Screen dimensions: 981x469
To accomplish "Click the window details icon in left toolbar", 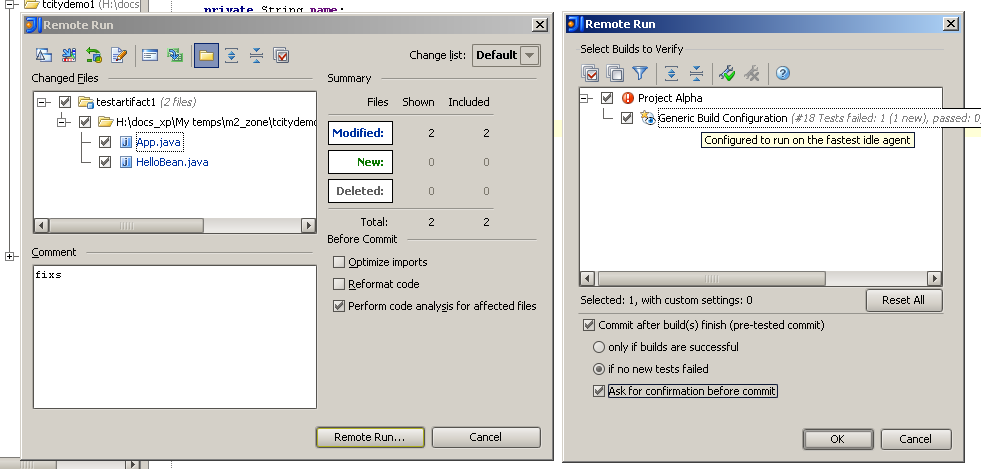I will click(150, 56).
